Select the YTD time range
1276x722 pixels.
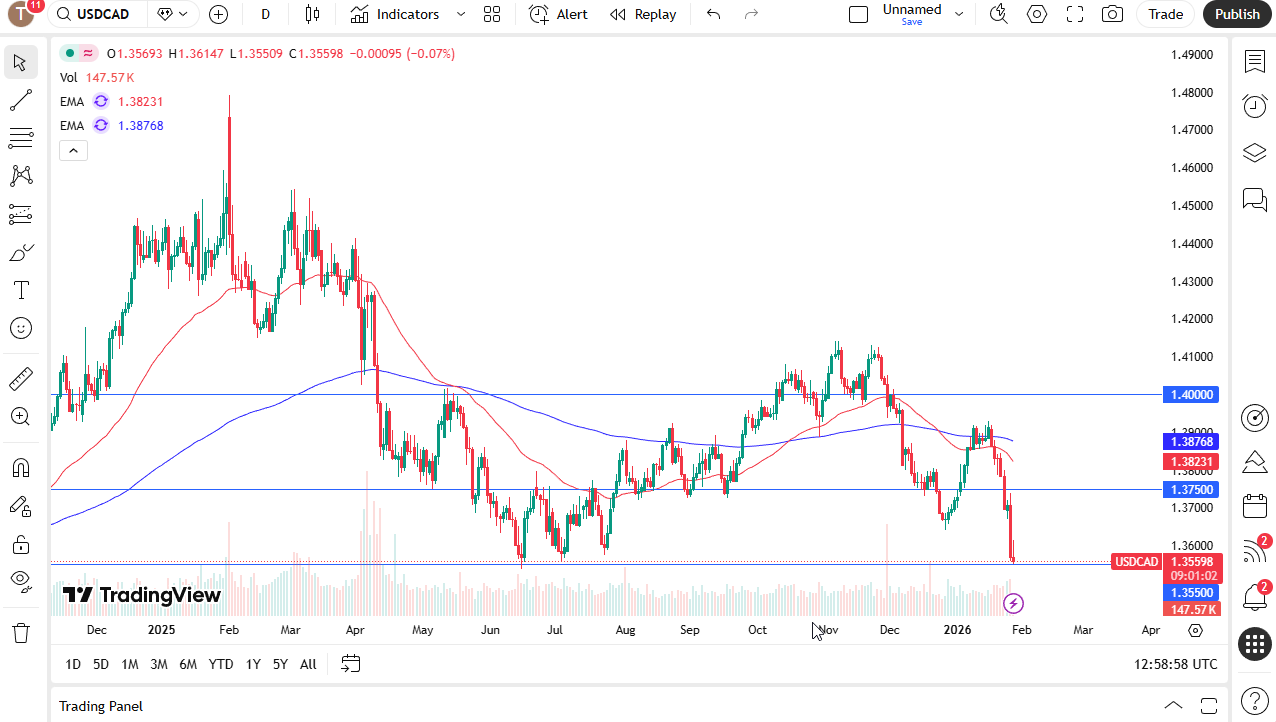click(x=221, y=664)
